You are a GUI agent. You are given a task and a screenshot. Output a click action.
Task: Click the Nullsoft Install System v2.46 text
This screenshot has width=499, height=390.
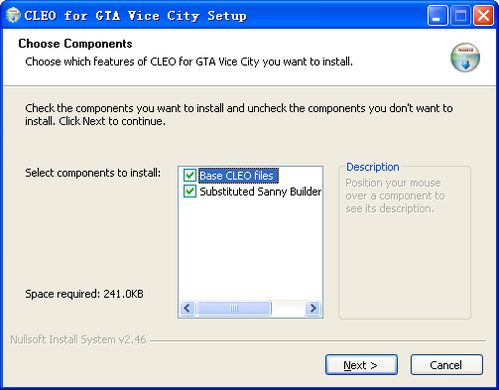[x=78, y=339]
